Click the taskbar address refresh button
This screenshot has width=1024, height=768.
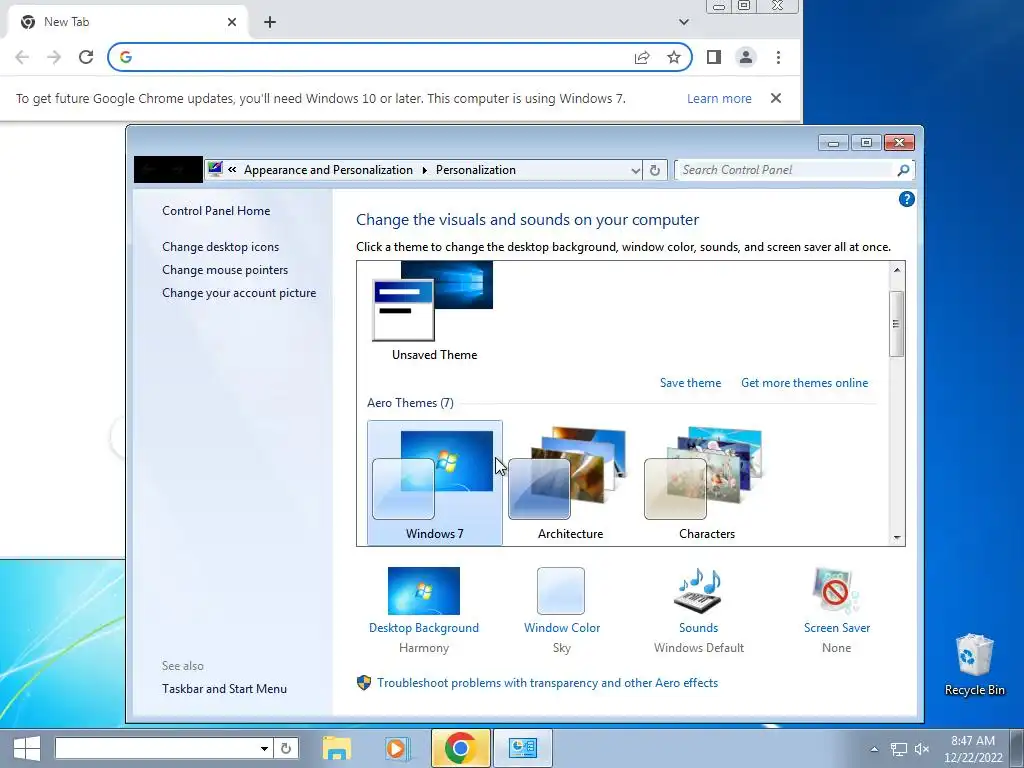click(x=285, y=748)
